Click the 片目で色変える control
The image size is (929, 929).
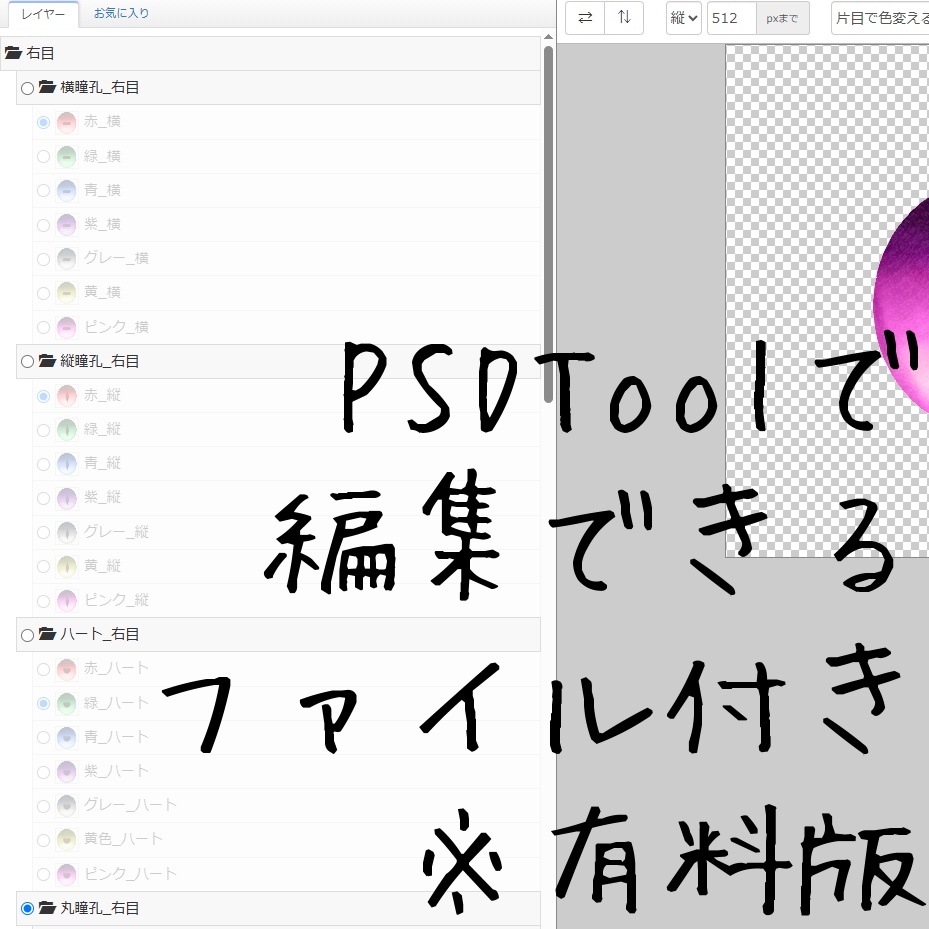(x=880, y=18)
